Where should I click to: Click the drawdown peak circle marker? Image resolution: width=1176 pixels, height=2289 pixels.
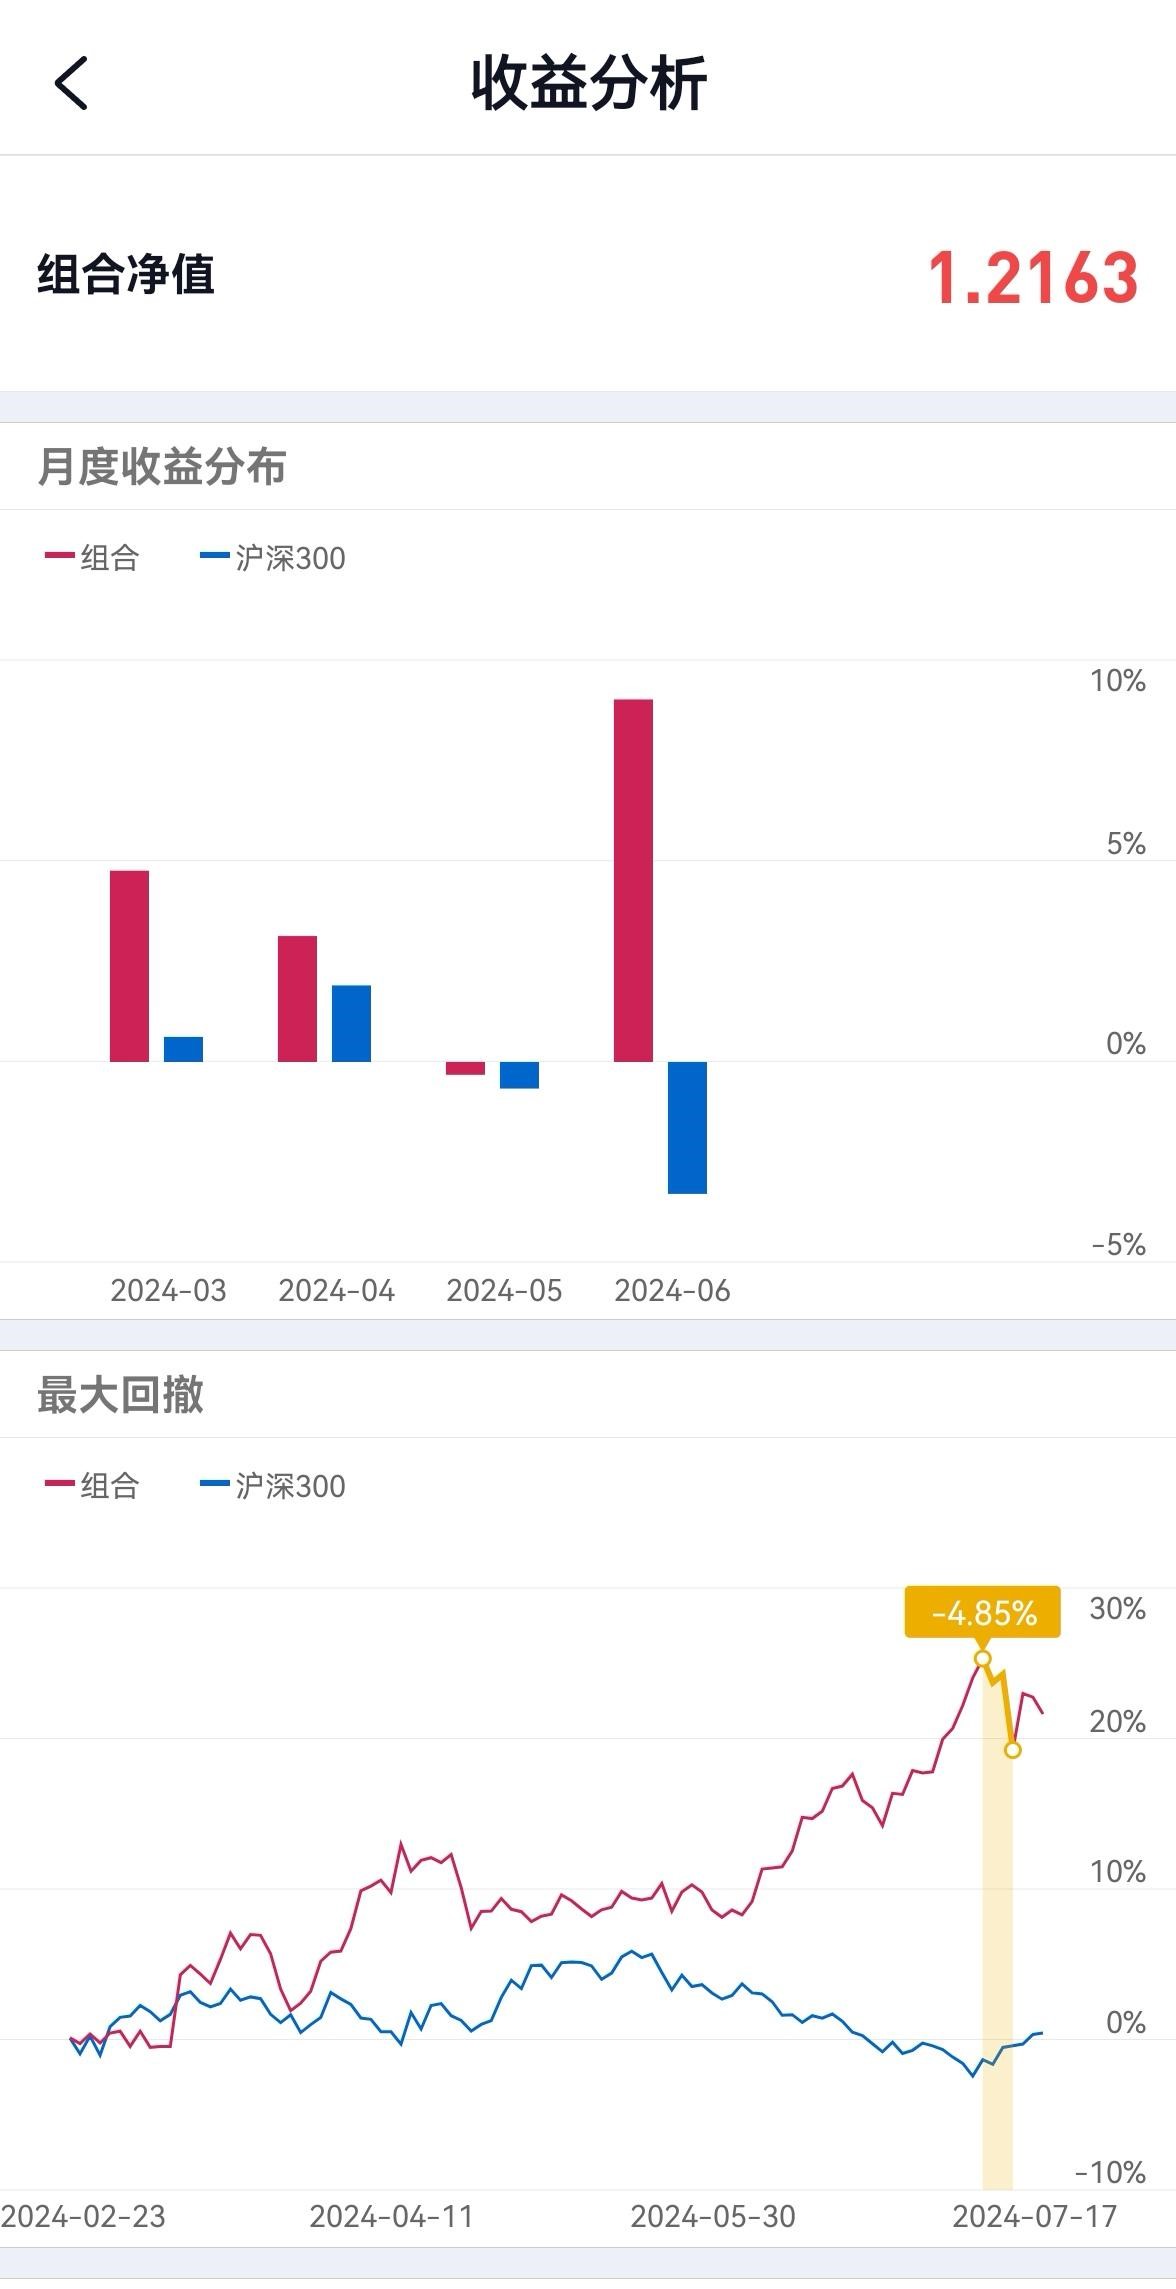point(982,1659)
